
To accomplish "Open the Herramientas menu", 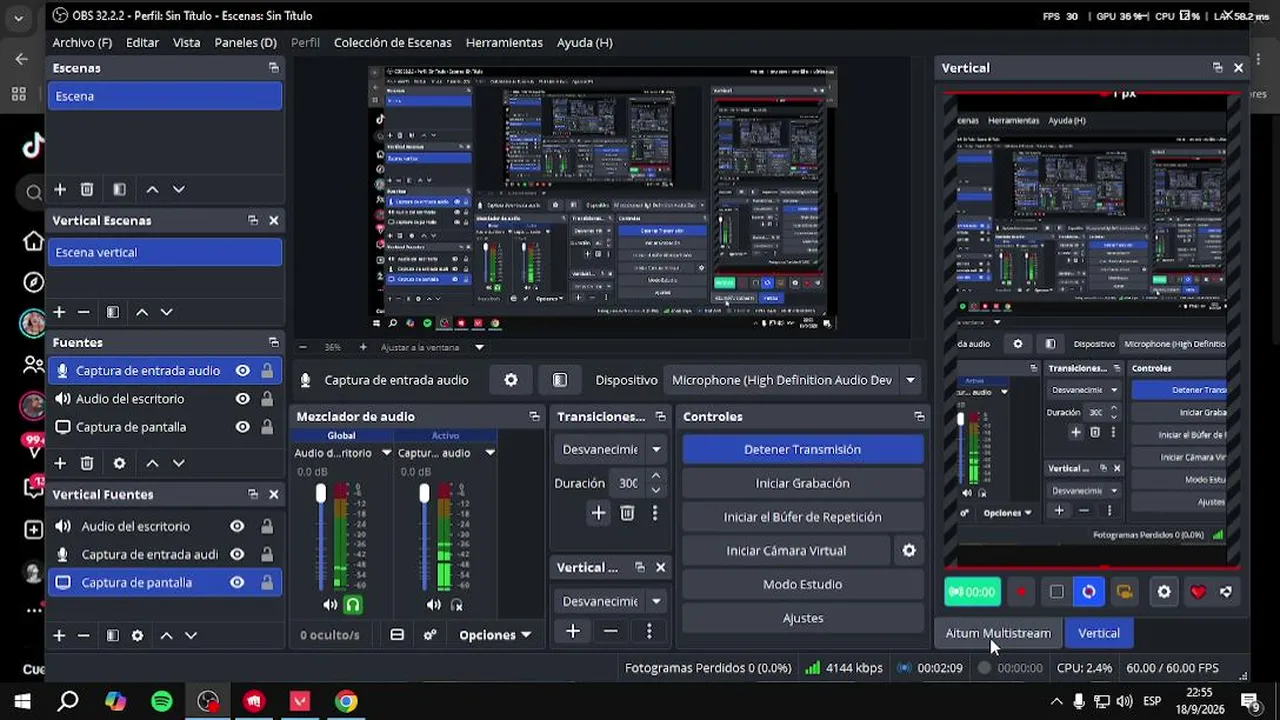I will click(x=504, y=42).
